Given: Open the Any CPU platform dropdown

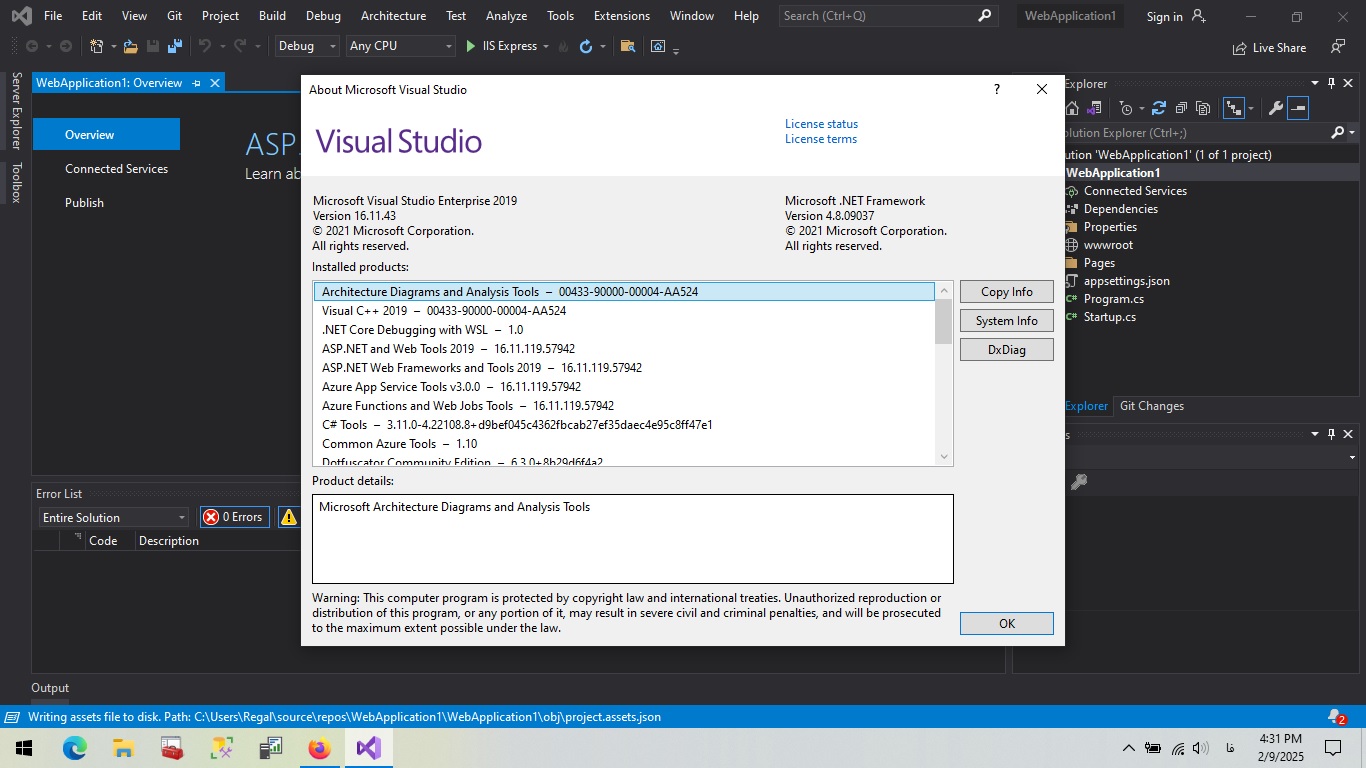Looking at the screenshot, I should point(400,46).
